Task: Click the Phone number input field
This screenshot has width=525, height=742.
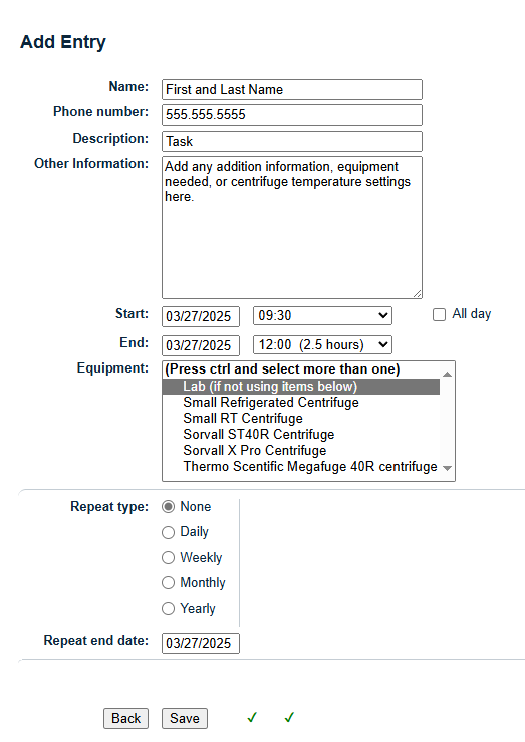Action: coord(292,115)
